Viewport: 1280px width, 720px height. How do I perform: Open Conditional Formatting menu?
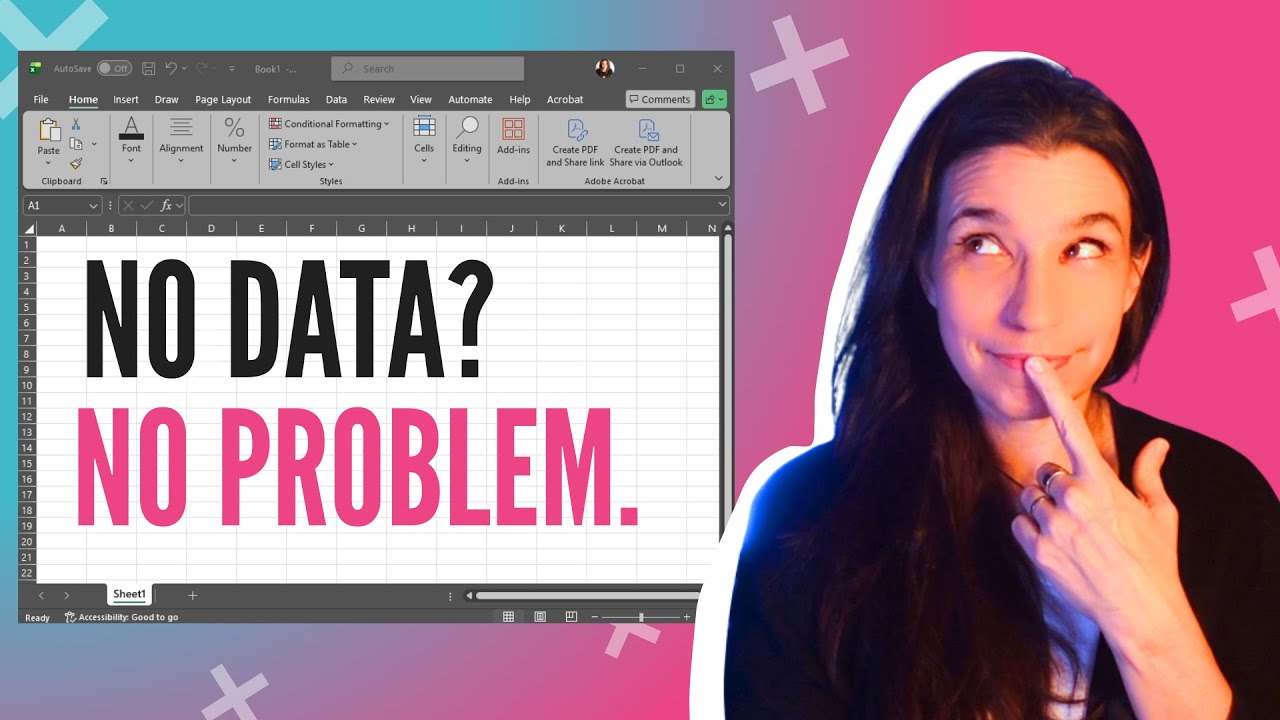329,124
